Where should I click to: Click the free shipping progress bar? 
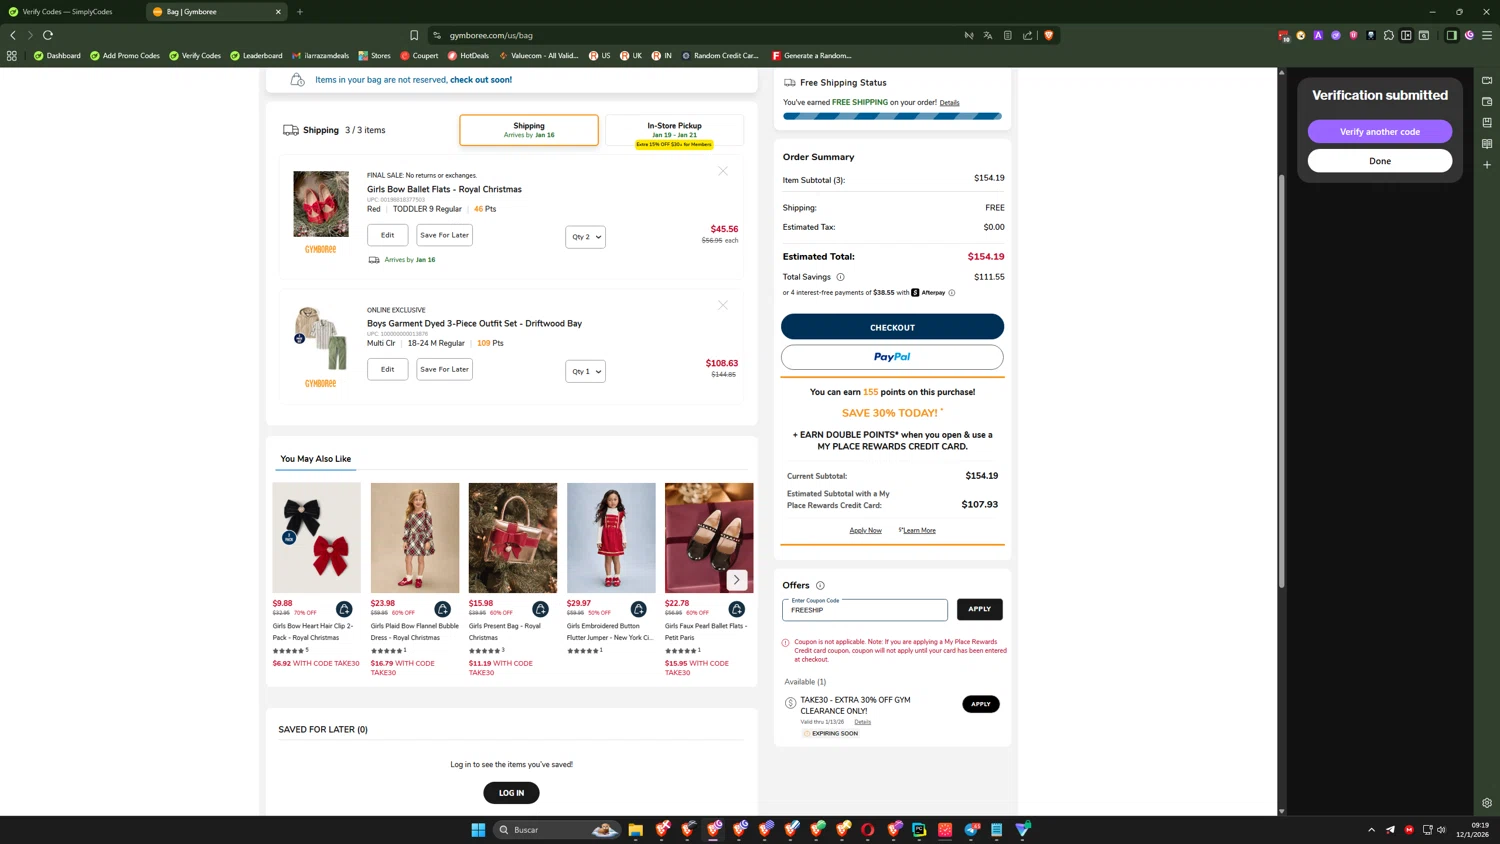point(892,116)
